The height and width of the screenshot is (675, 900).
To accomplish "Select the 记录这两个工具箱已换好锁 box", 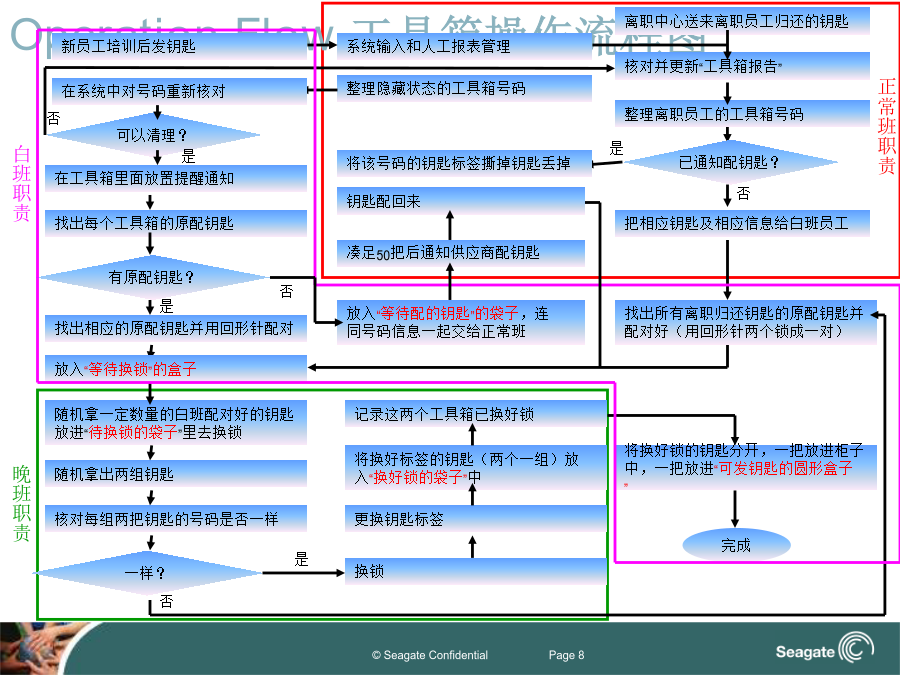I will tap(476, 414).
